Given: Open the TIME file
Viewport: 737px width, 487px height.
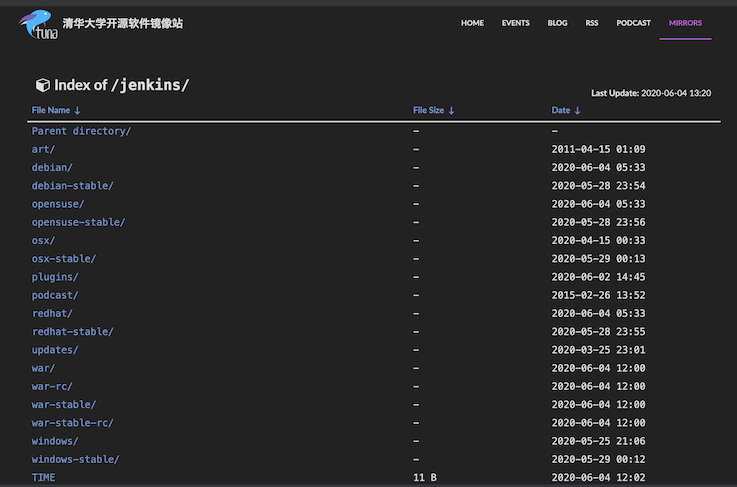Looking at the screenshot, I should (x=44, y=478).
